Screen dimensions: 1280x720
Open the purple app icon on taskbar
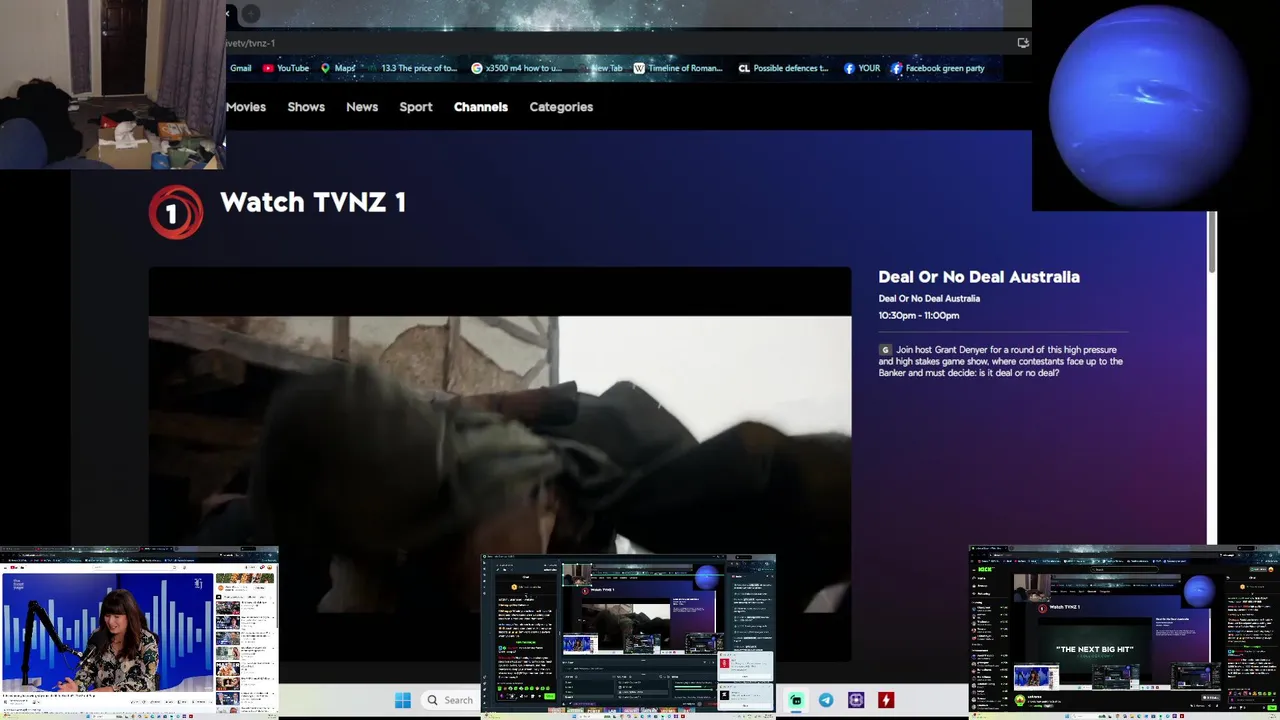pos(856,700)
